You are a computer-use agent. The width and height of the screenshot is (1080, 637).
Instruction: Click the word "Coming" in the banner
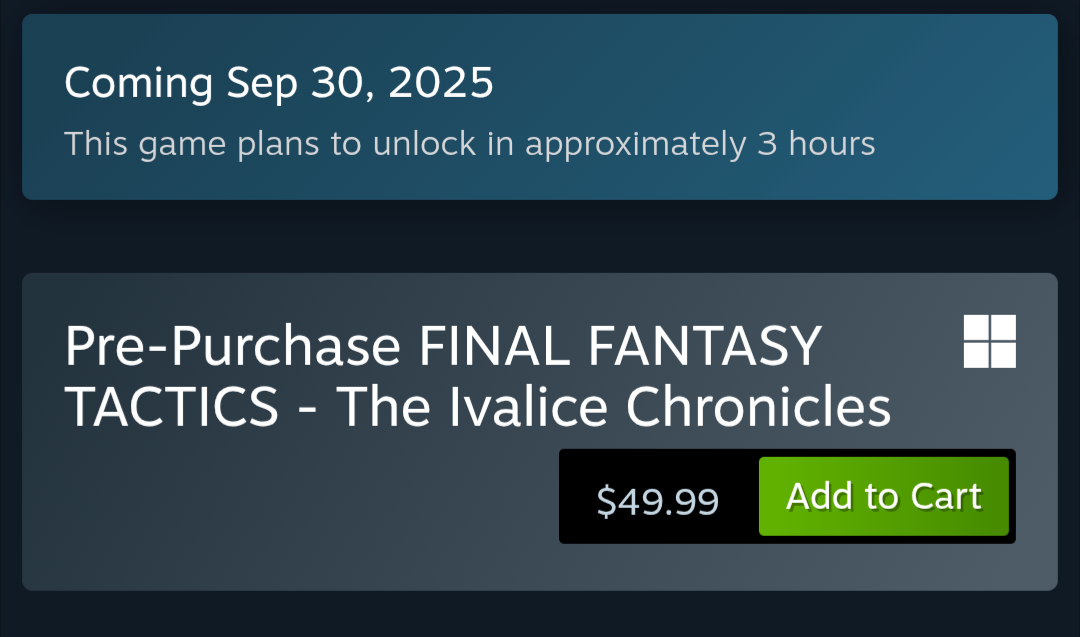138,84
